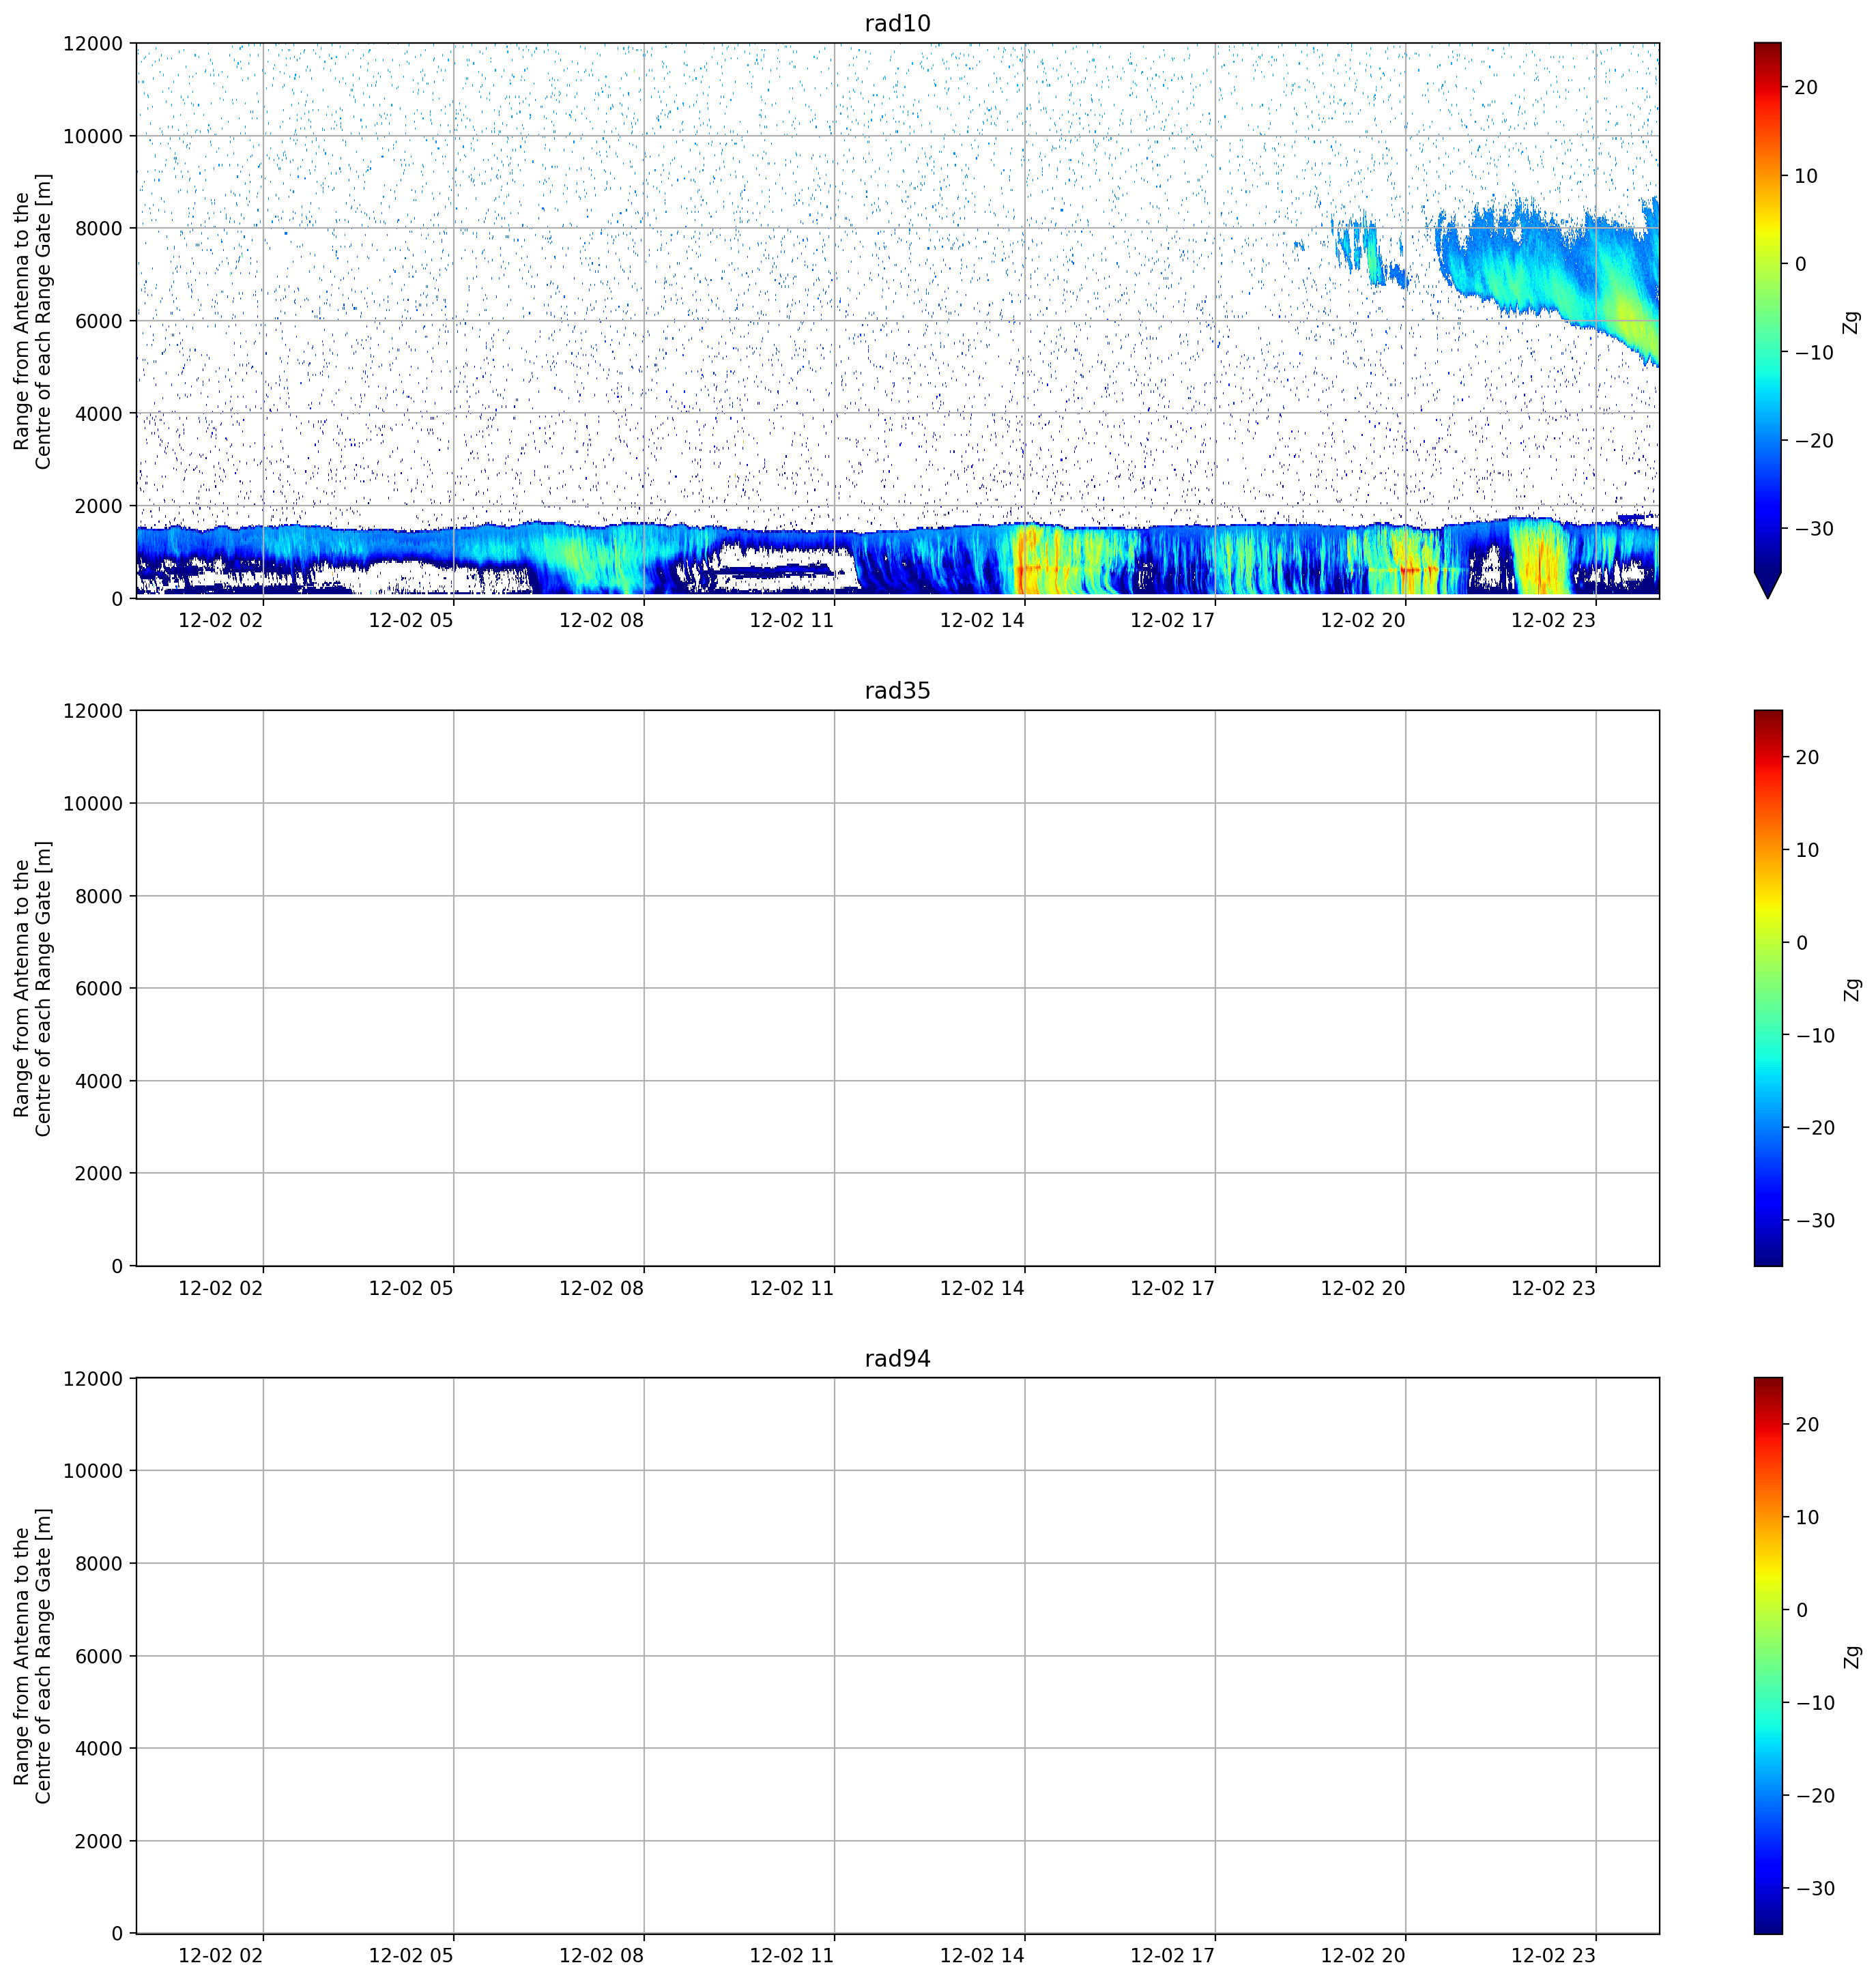Click the rad10 y-axis range label
This screenshot has width=1876, height=1980.
[x=32, y=321]
